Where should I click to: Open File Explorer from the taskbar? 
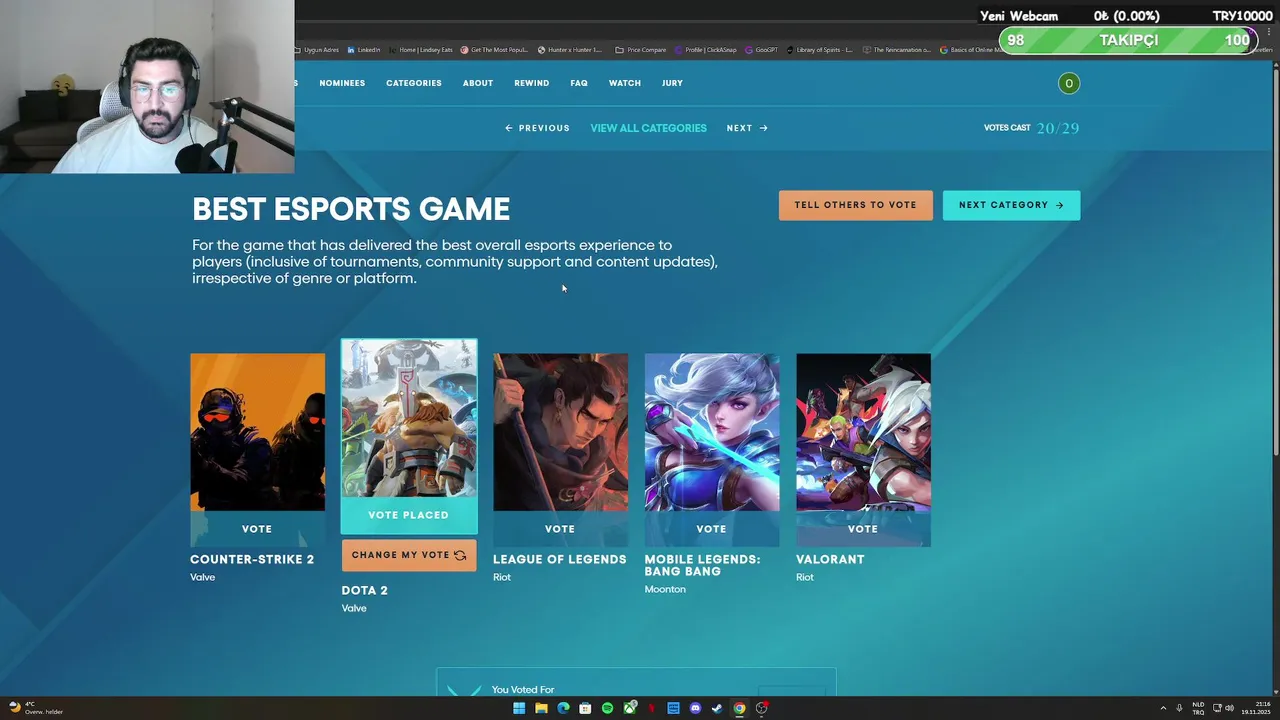click(x=541, y=708)
